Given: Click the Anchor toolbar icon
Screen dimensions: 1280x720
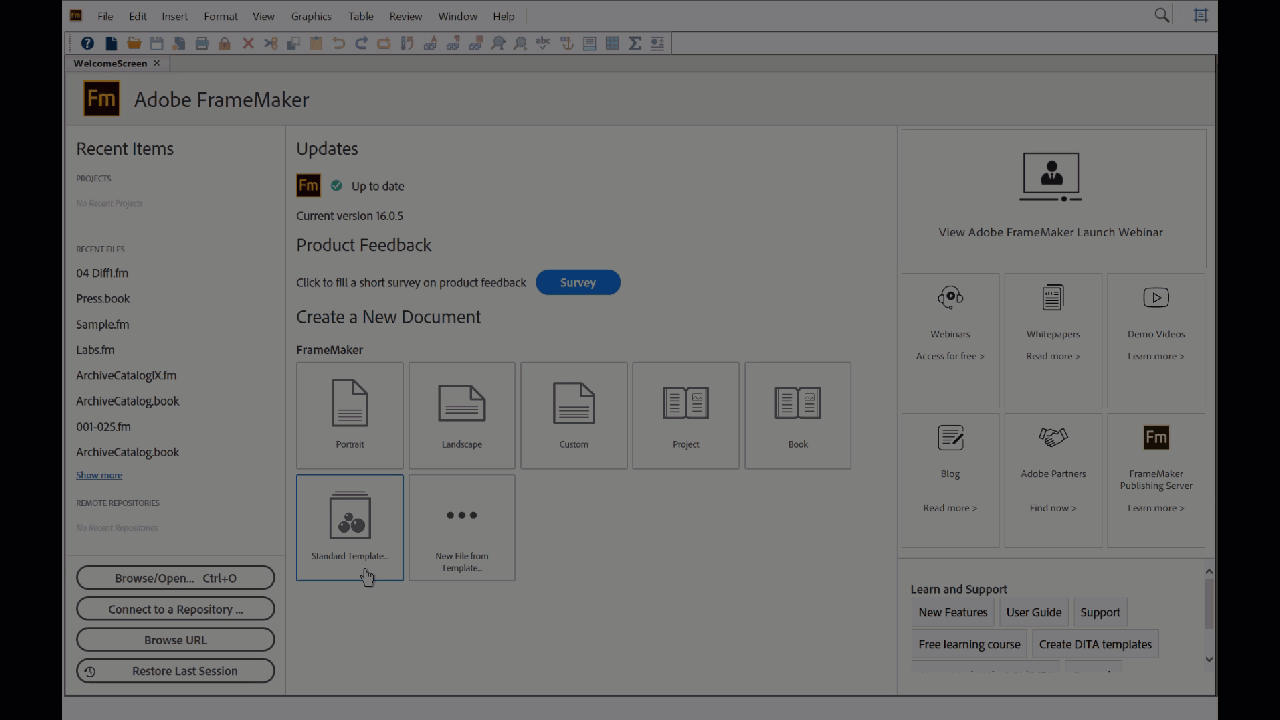Looking at the screenshot, I should click(x=566, y=43).
